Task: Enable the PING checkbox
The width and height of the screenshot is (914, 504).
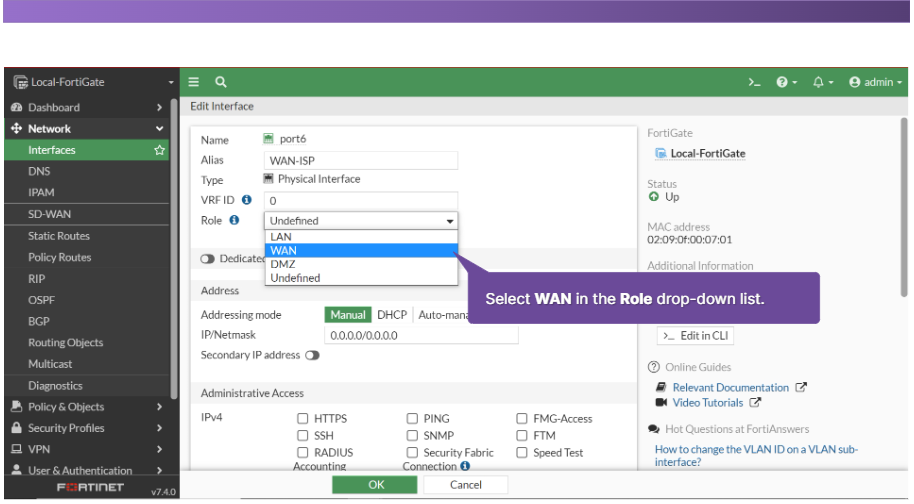Action: [x=412, y=418]
